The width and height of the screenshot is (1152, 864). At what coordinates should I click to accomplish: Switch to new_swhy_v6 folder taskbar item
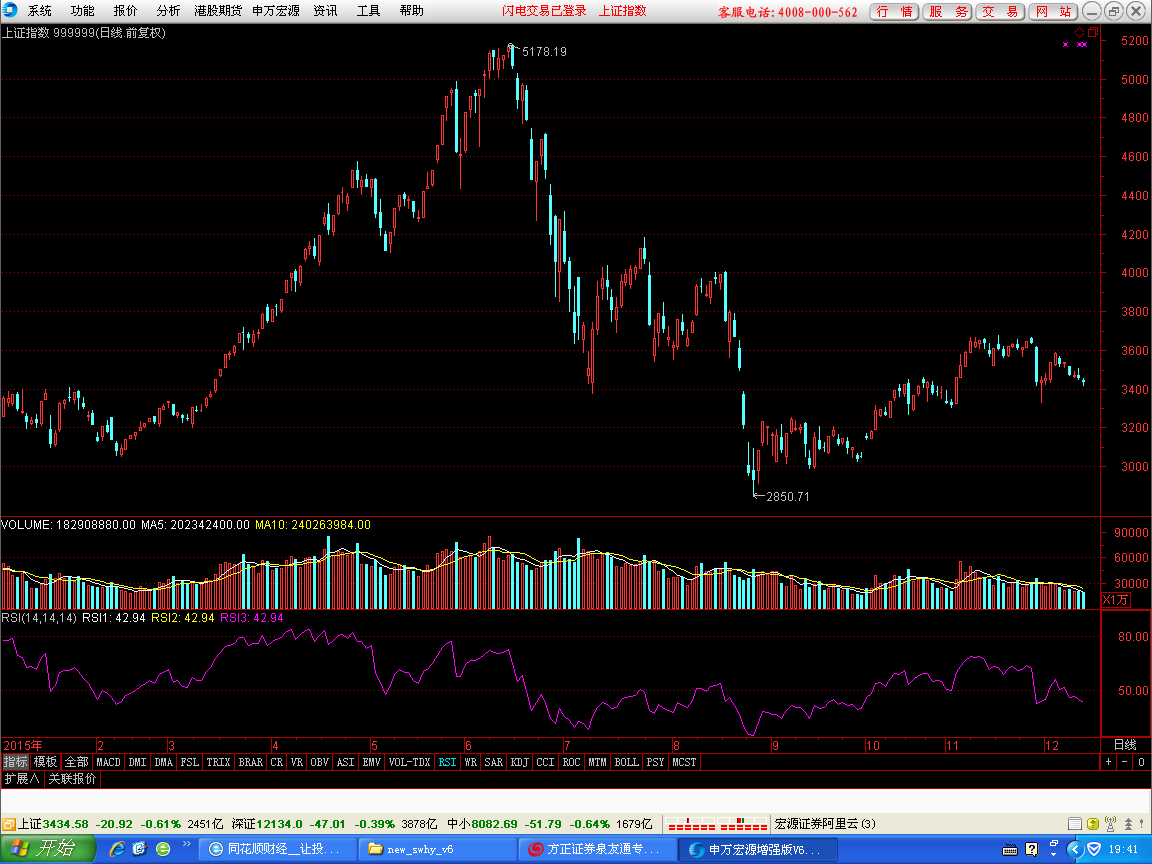click(x=438, y=849)
